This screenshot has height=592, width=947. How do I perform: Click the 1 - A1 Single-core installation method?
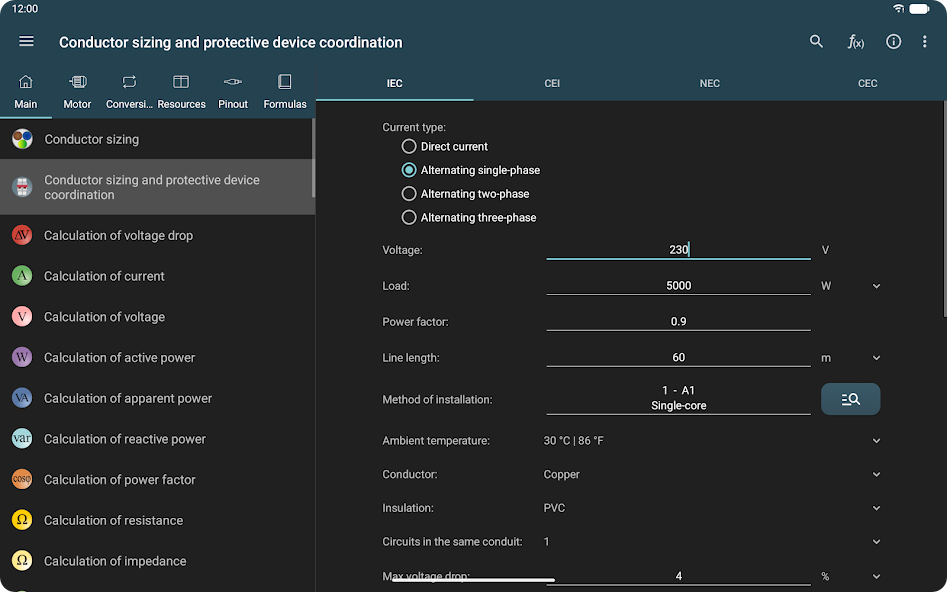coord(678,397)
